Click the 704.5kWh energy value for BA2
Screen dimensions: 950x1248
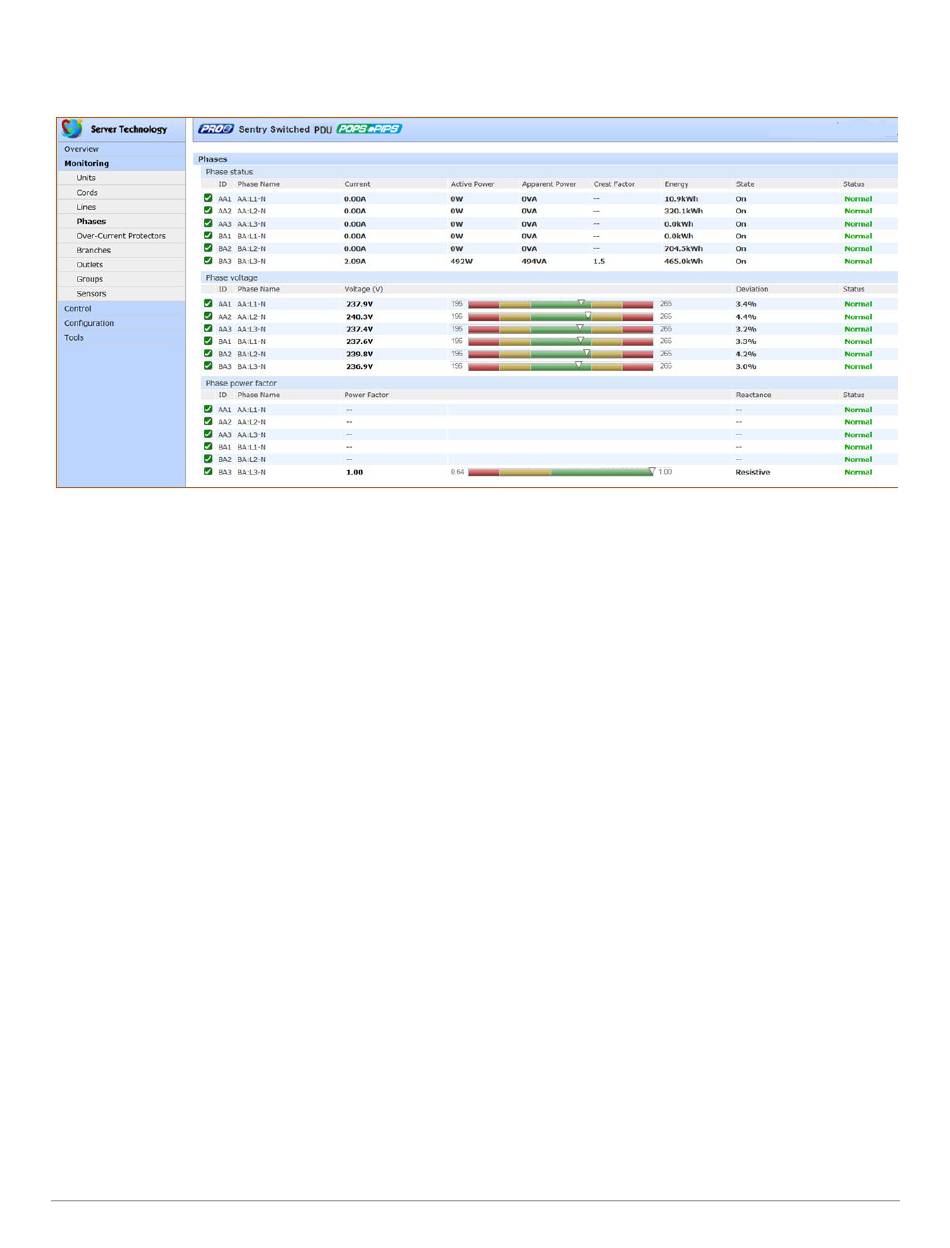point(683,248)
